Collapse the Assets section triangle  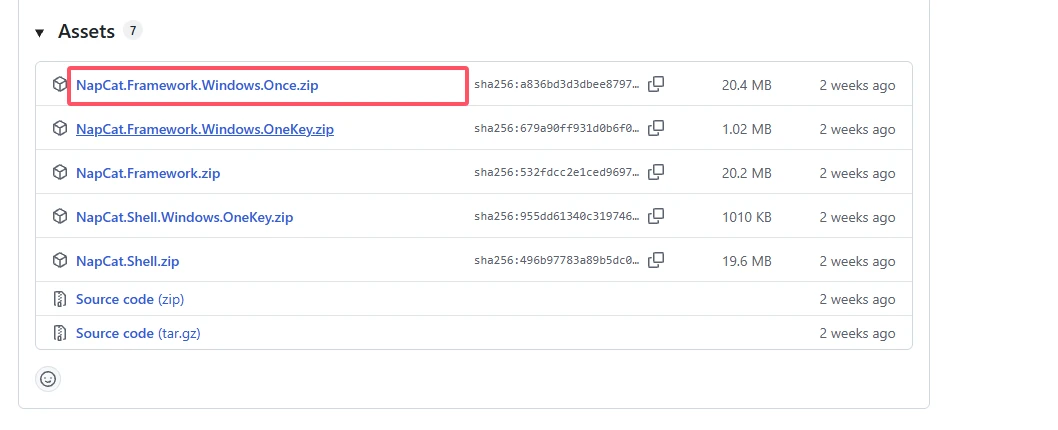click(x=40, y=32)
